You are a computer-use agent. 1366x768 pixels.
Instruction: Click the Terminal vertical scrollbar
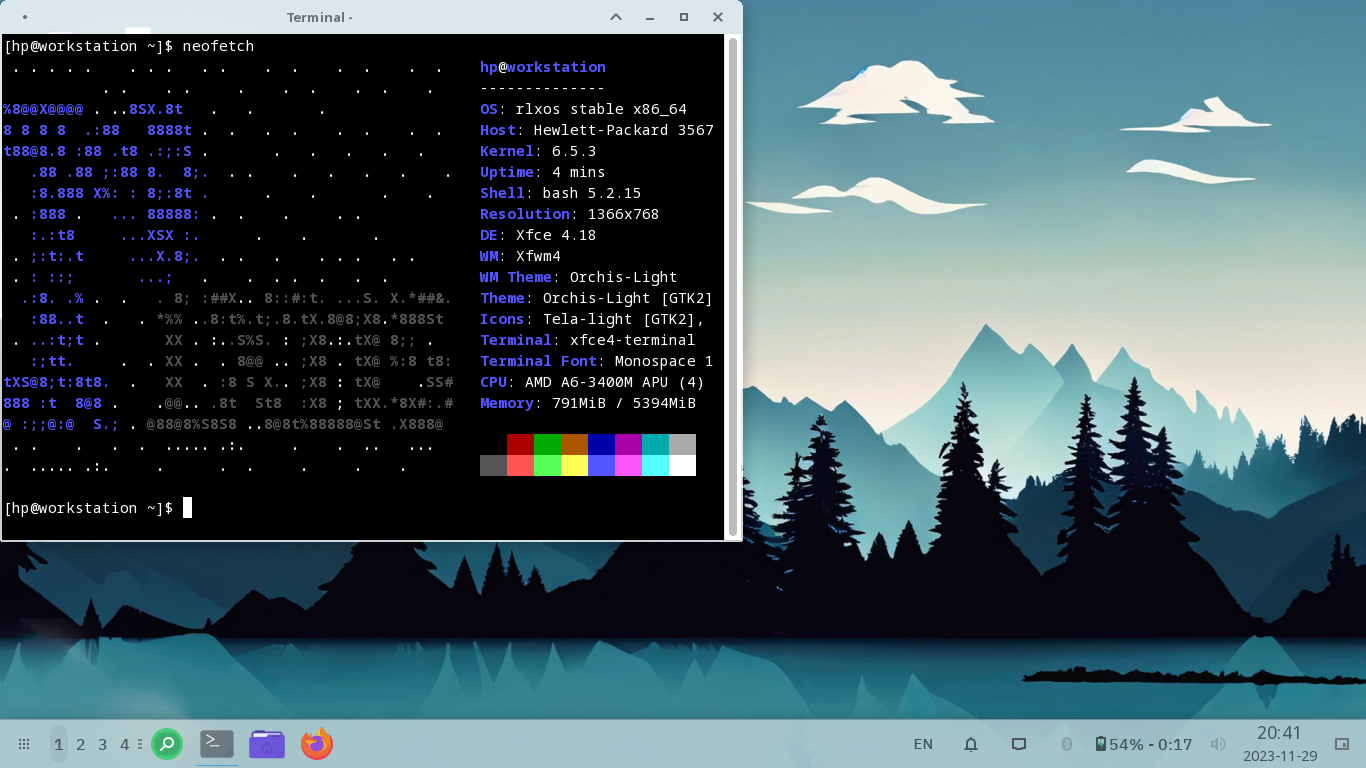coord(733,287)
